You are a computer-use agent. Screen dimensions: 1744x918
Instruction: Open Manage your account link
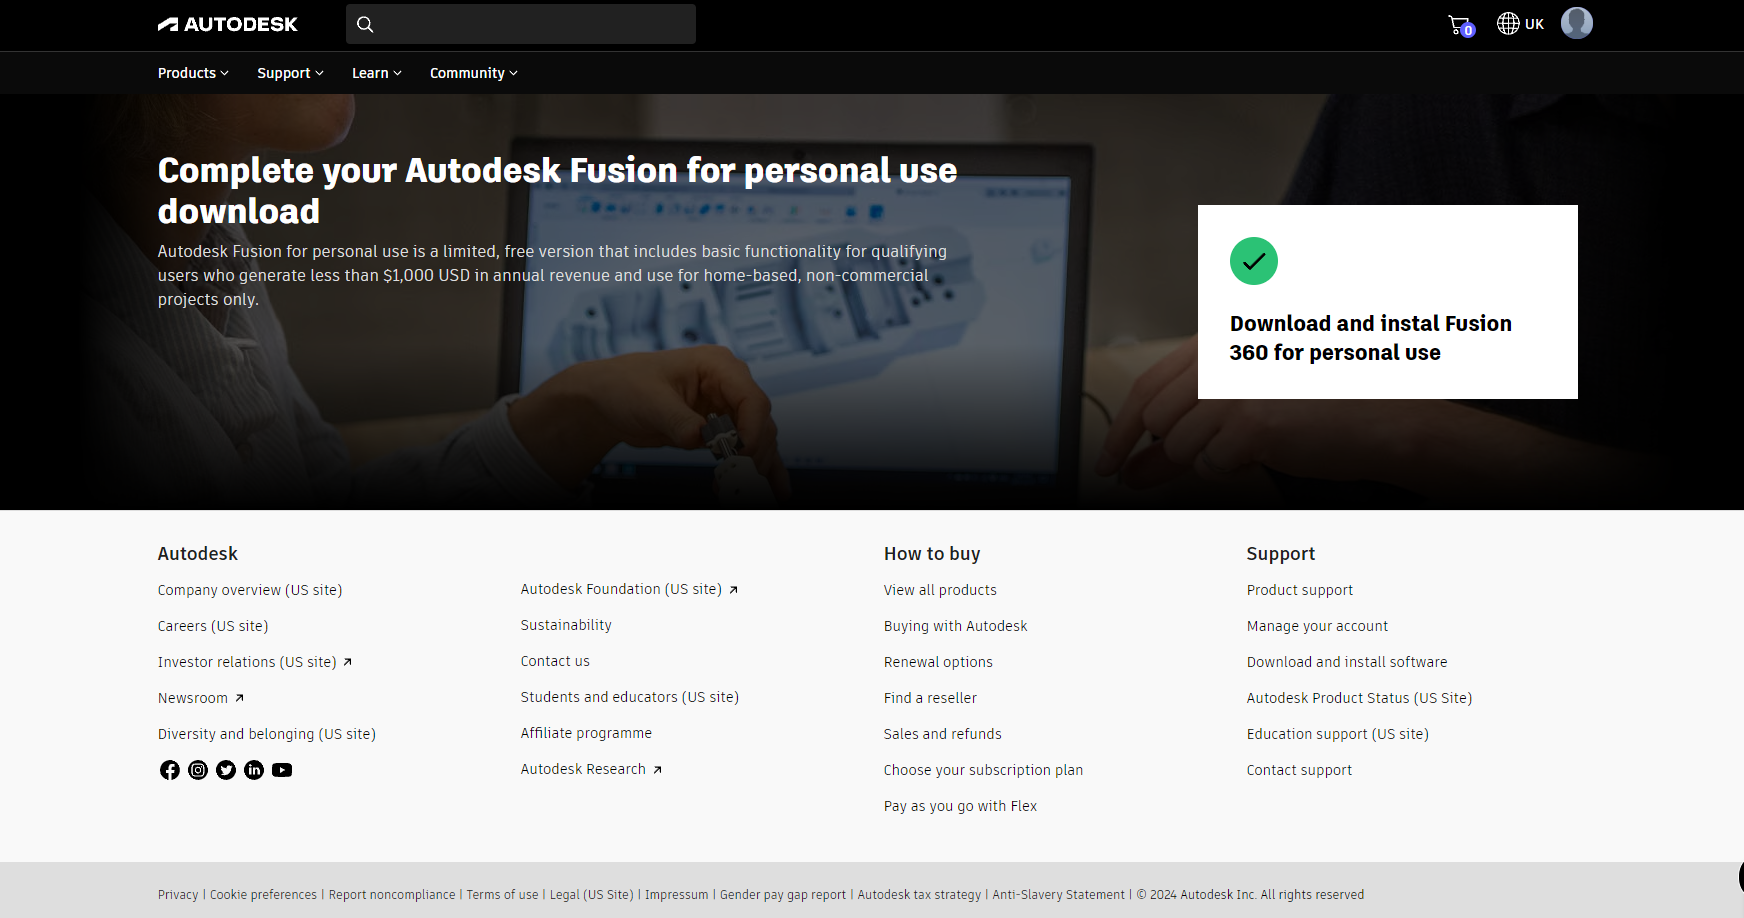pyautogui.click(x=1317, y=626)
